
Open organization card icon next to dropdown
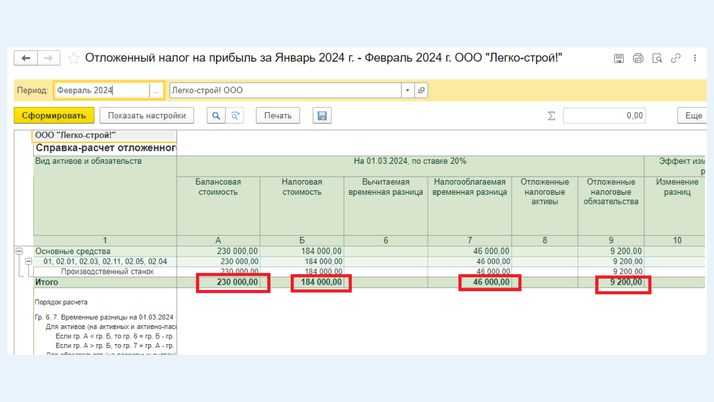(x=421, y=90)
